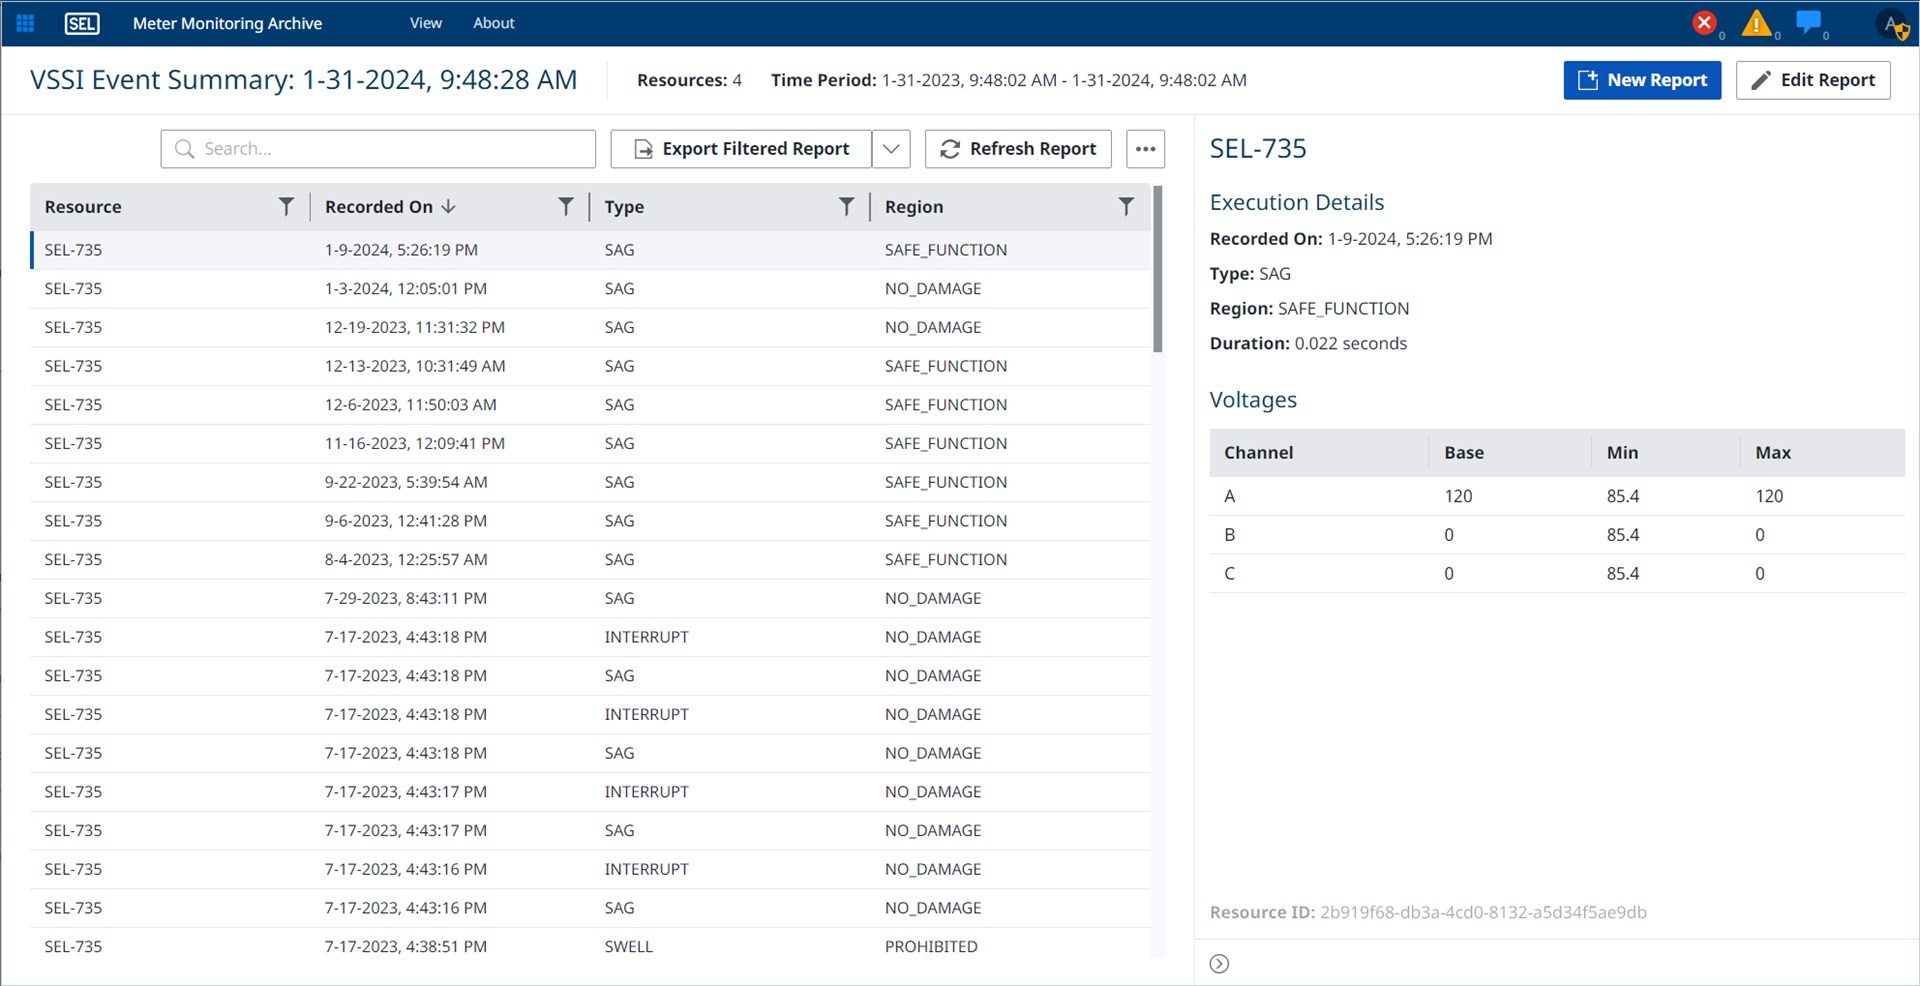Open the View menu
The image size is (1920, 986).
[x=425, y=23]
